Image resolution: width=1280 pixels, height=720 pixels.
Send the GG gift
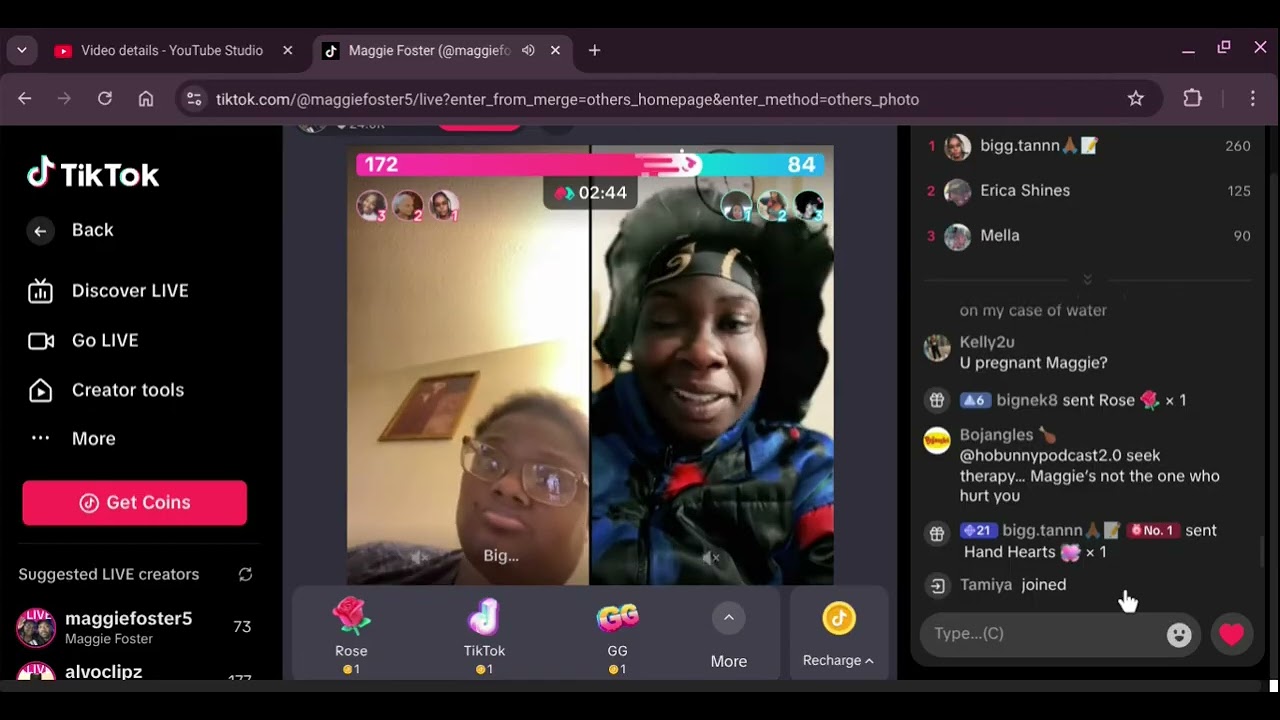tap(617, 634)
